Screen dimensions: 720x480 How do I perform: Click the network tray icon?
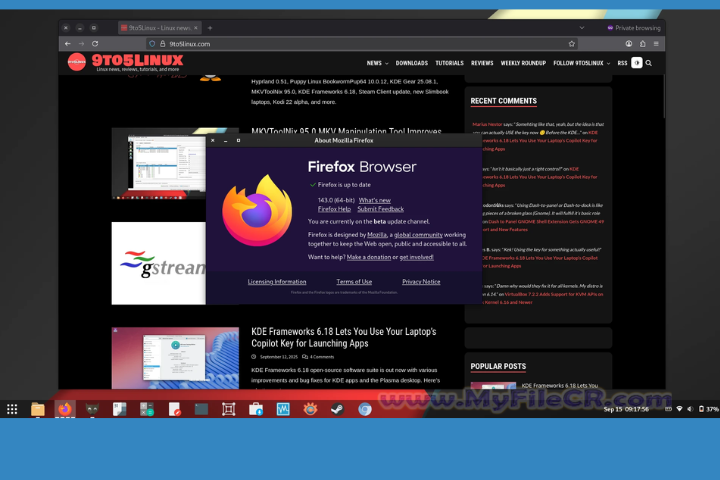[x=679, y=409]
